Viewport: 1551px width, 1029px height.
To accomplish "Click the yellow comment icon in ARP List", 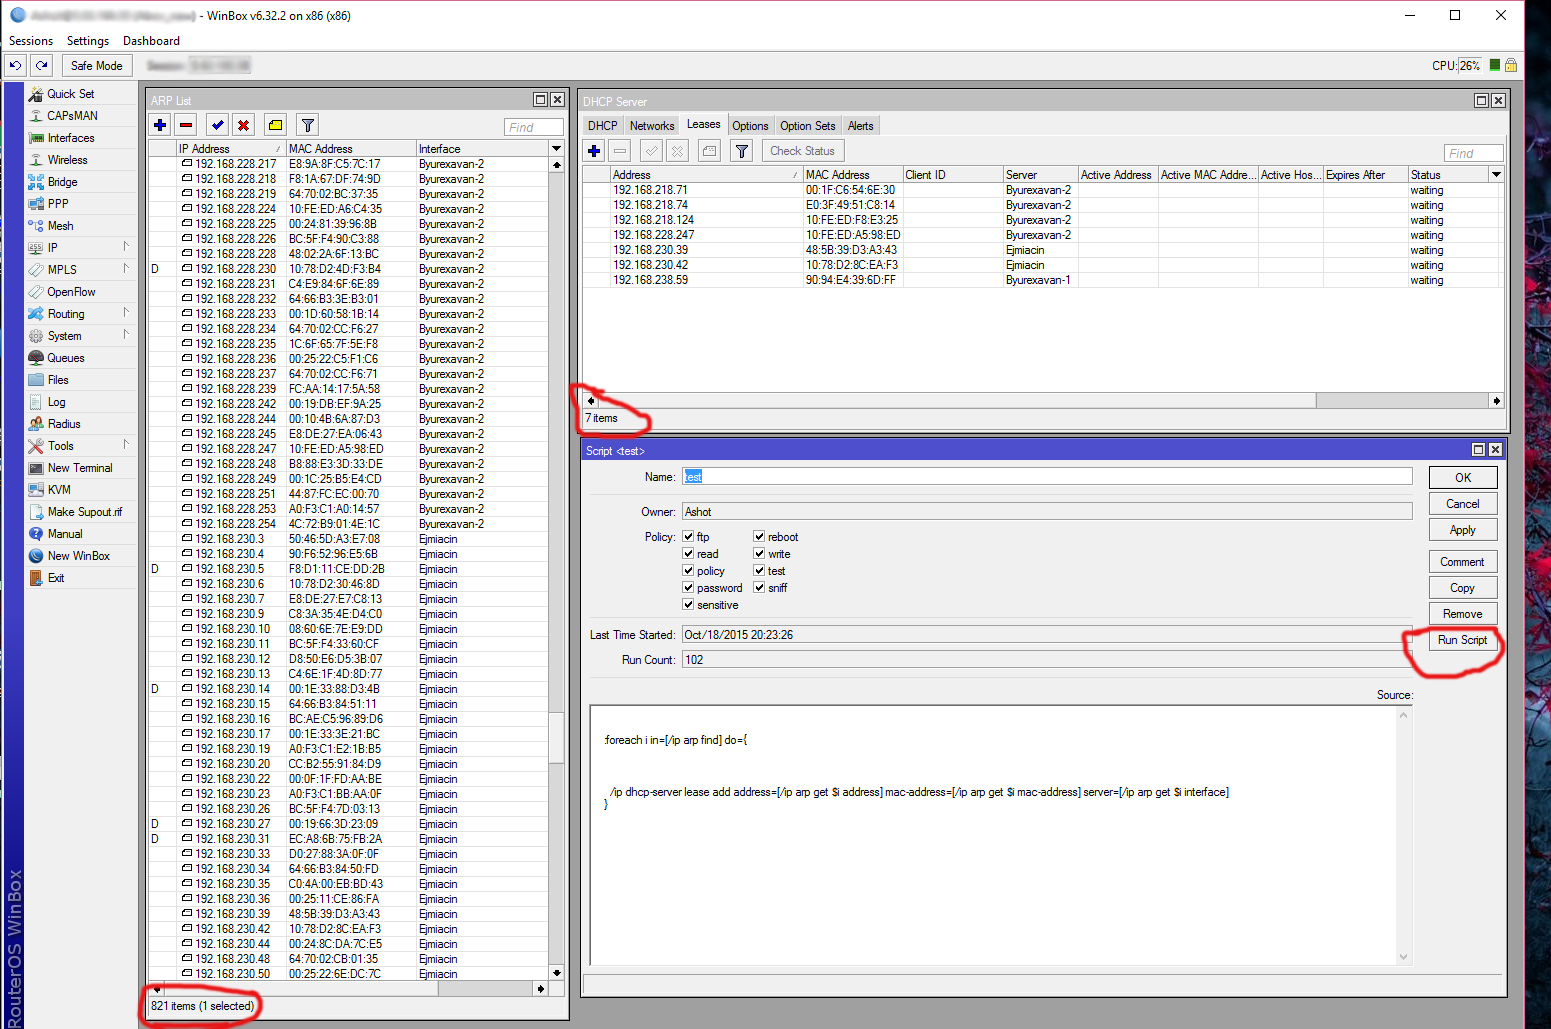I will coord(275,125).
